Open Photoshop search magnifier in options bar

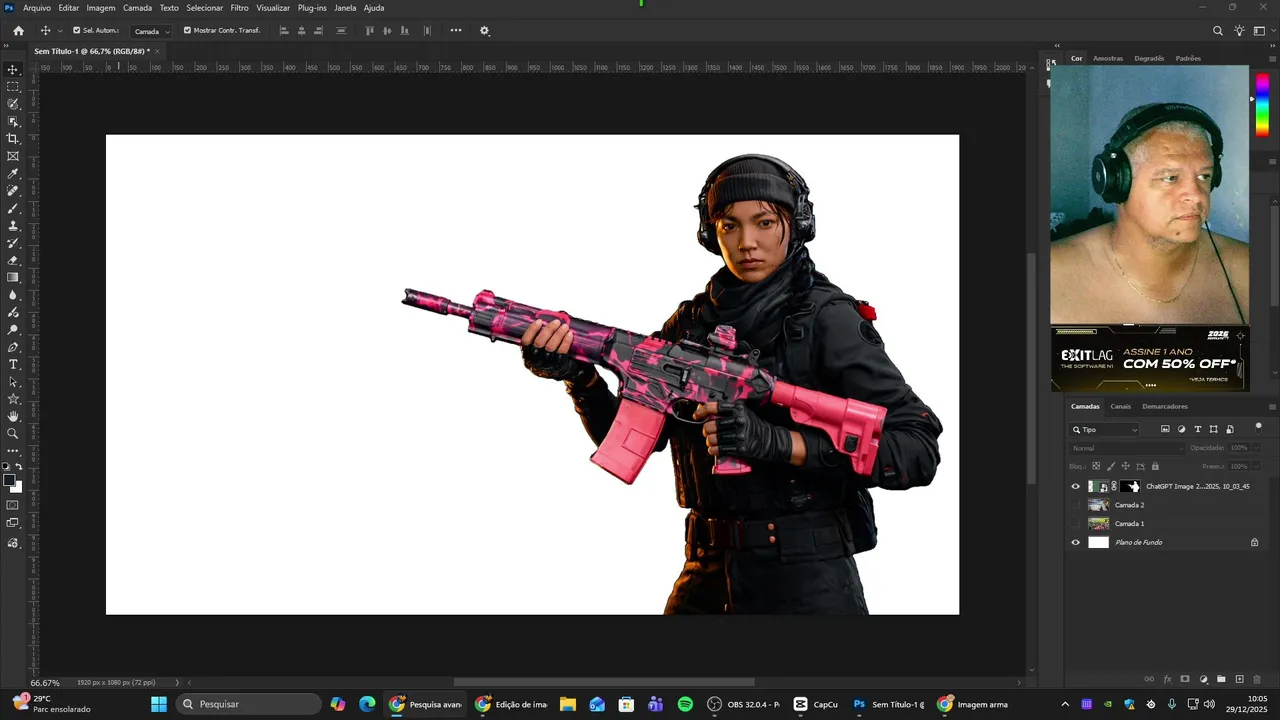(1218, 30)
